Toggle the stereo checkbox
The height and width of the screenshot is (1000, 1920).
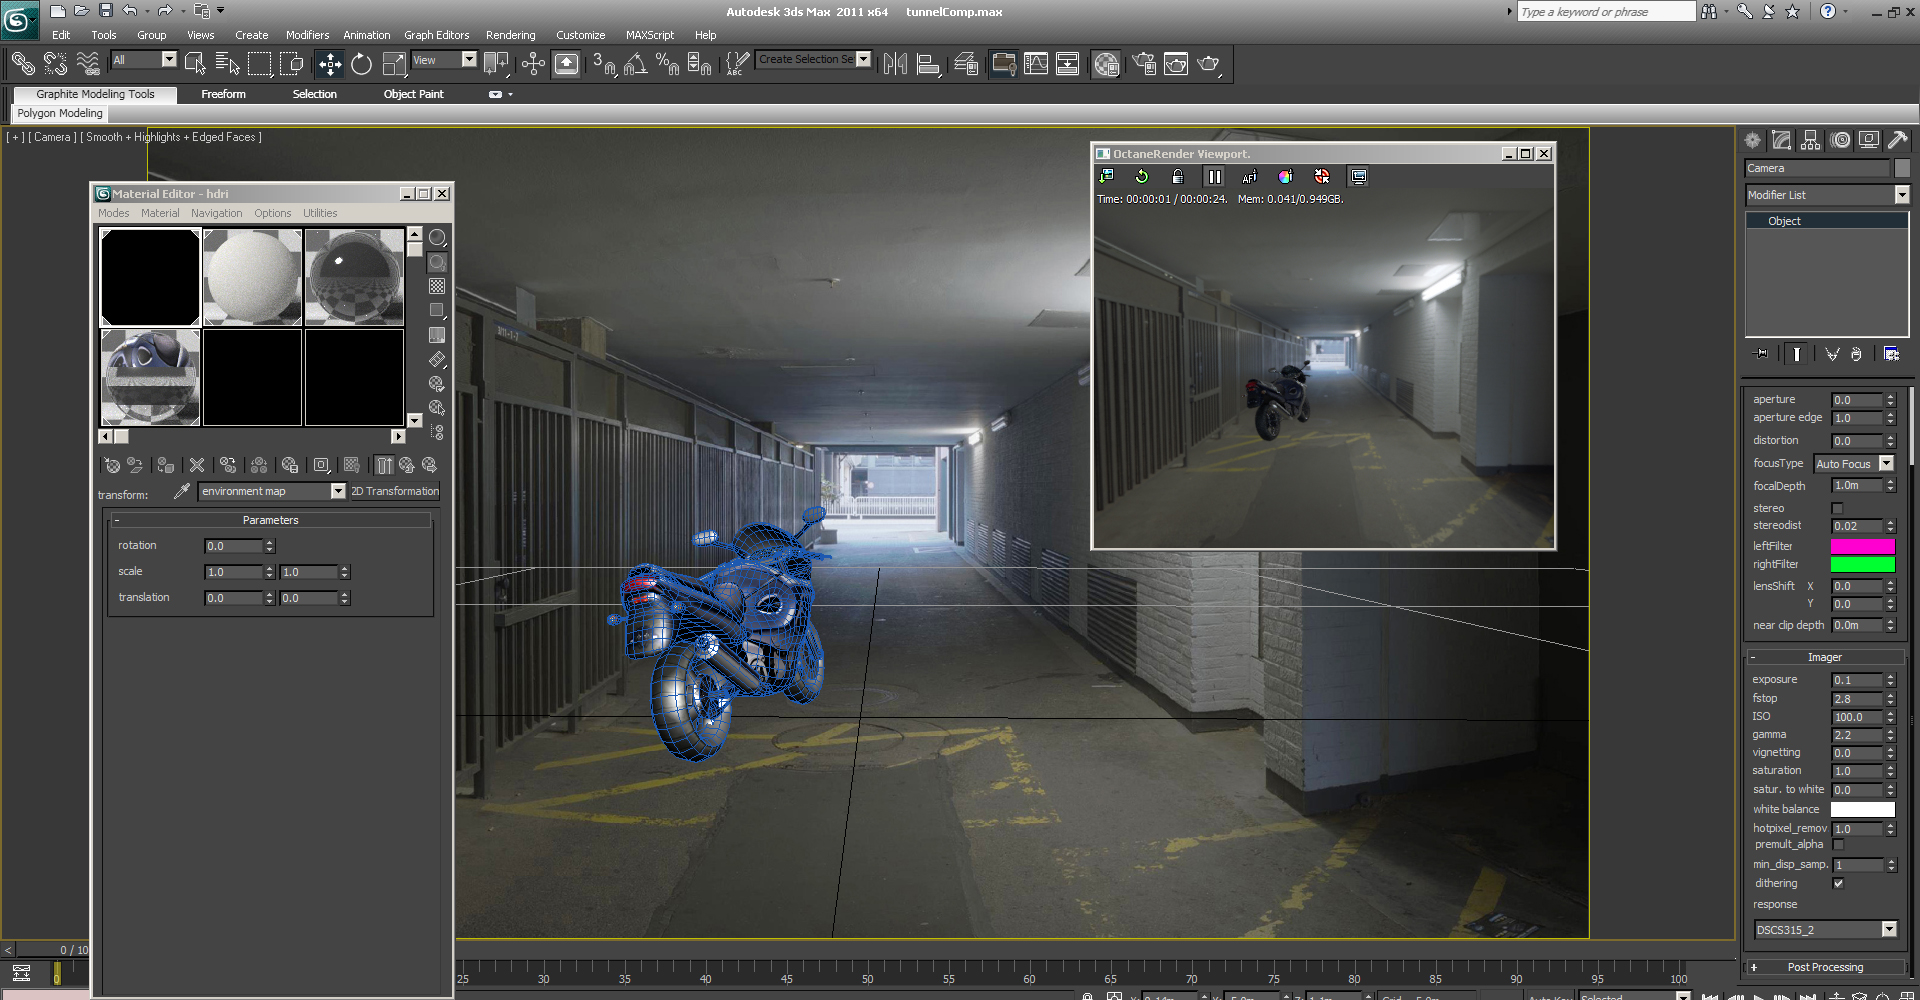coord(1837,508)
